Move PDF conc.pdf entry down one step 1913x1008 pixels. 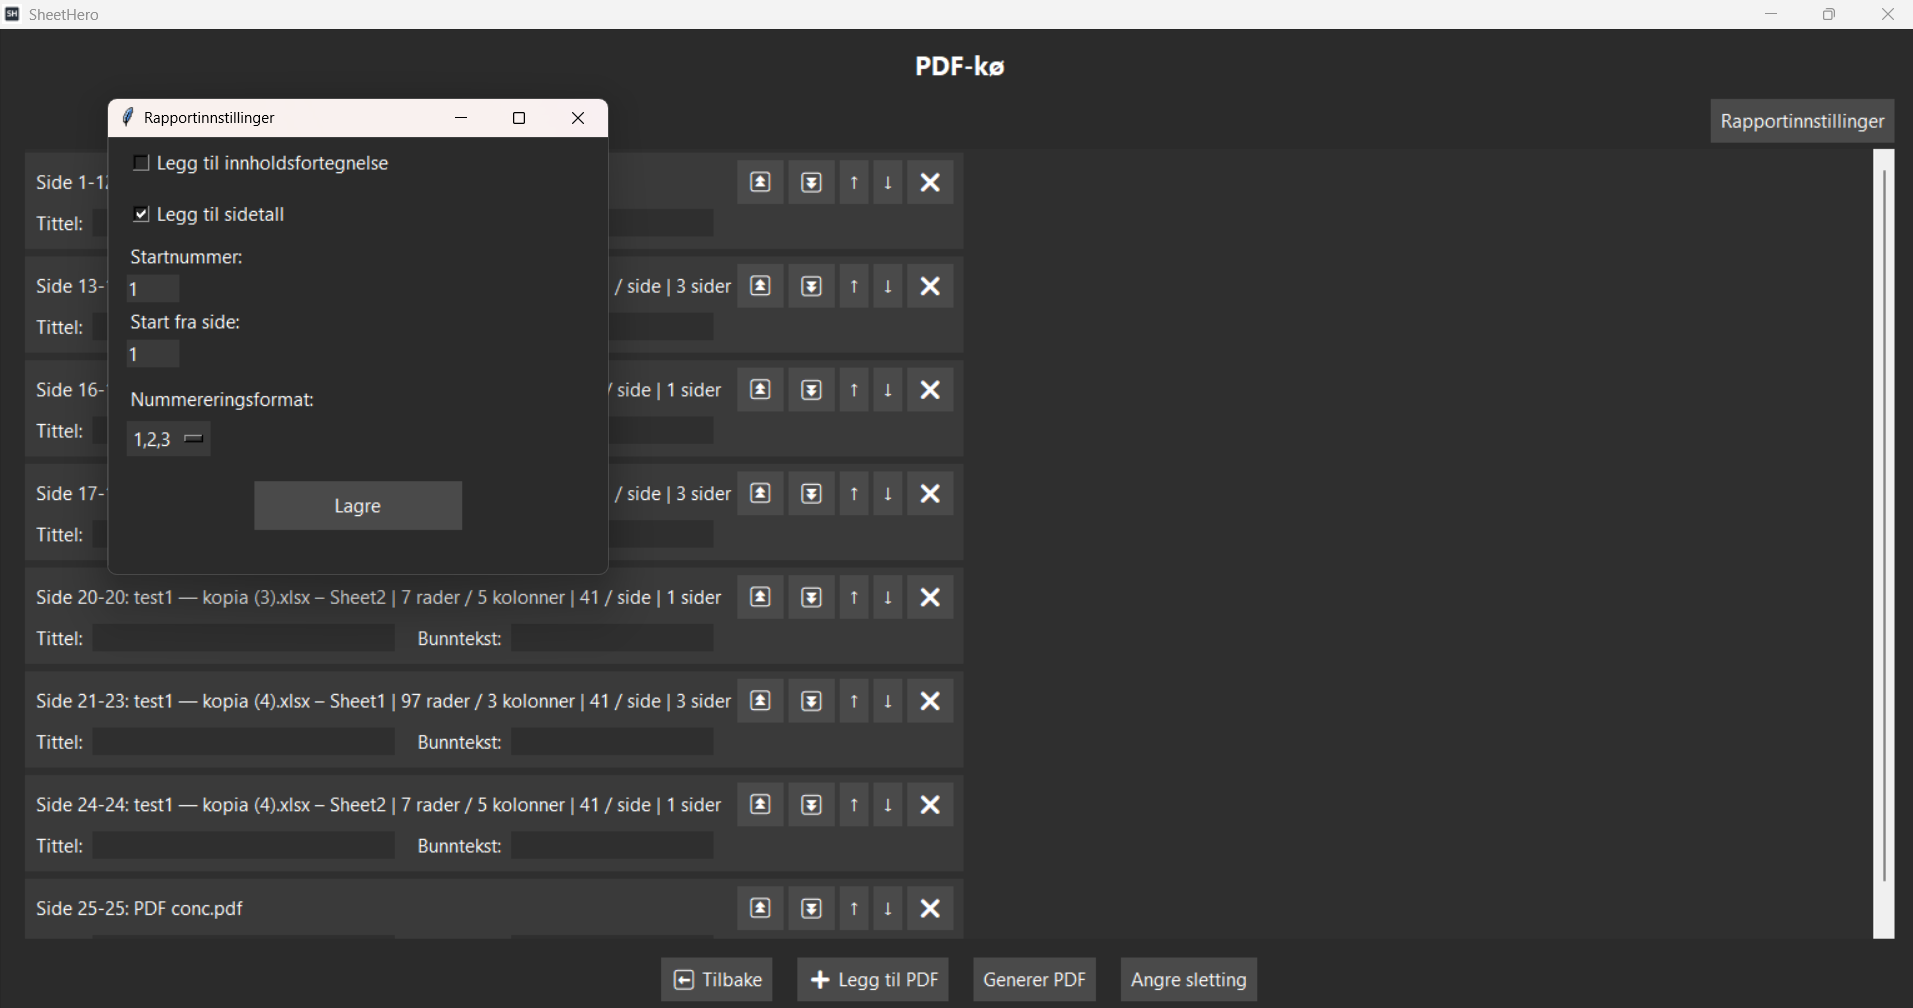pos(888,908)
